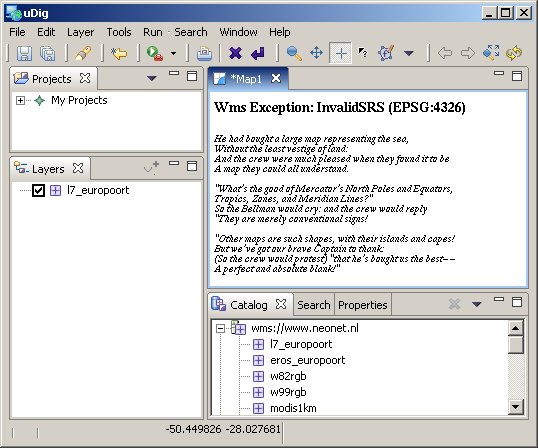Select w99rgb layer in the catalog

(x=288, y=392)
